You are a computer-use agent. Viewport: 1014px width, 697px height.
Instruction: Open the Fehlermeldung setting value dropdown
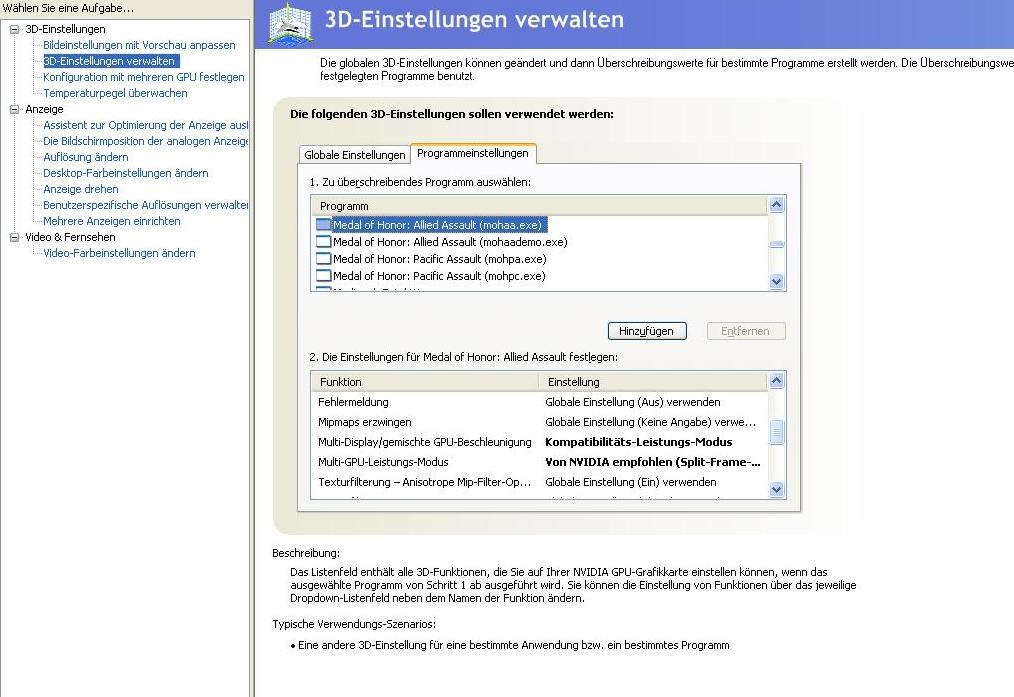click(x=632, y=402)
